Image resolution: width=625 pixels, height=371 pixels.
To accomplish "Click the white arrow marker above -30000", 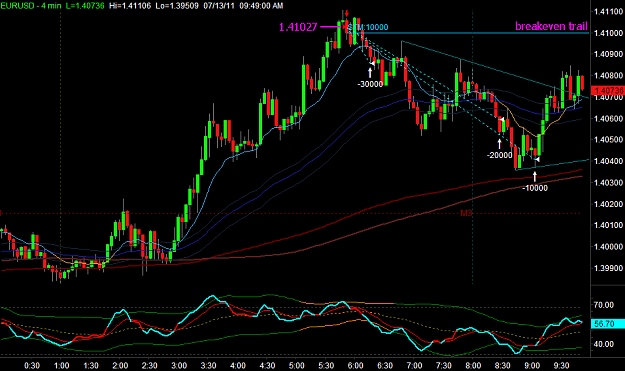I will point(370,72).
